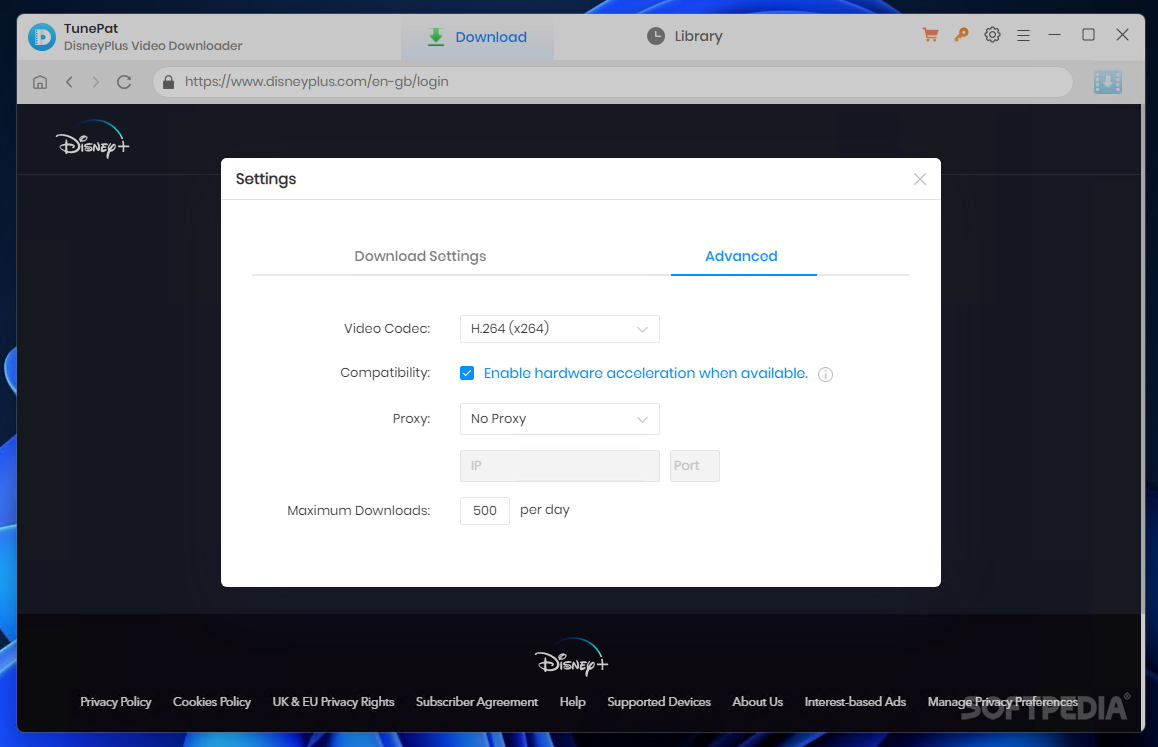Screen dimensions: 1158x747
Task: Select the Advanced tab
Action: click(741, 256)
